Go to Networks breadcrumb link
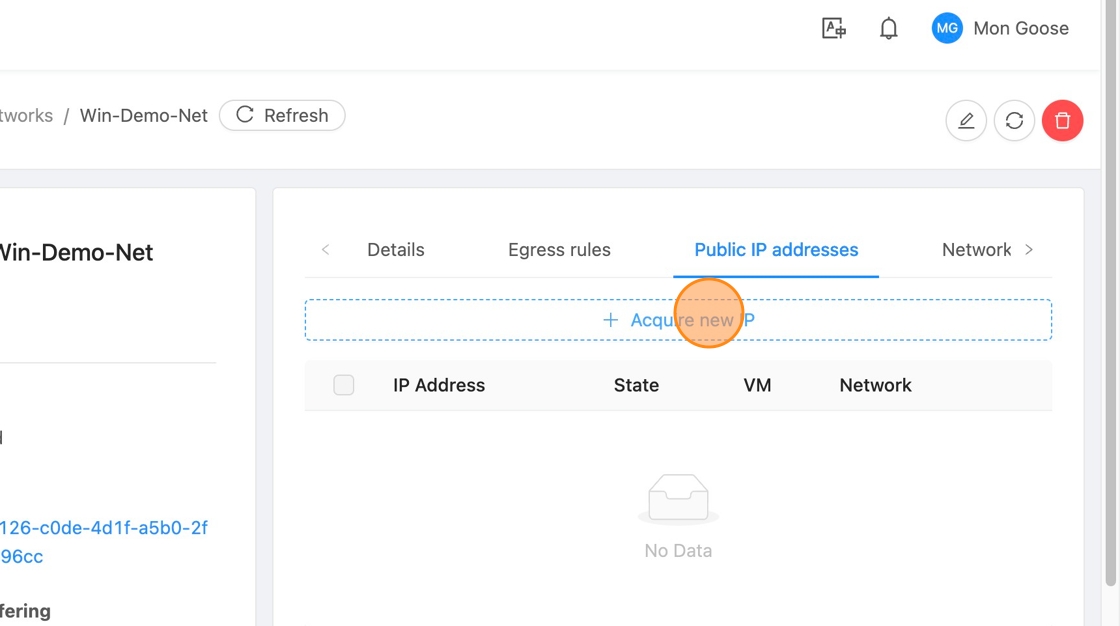This screenshot has height=626, width=1120. pos(26,116)
